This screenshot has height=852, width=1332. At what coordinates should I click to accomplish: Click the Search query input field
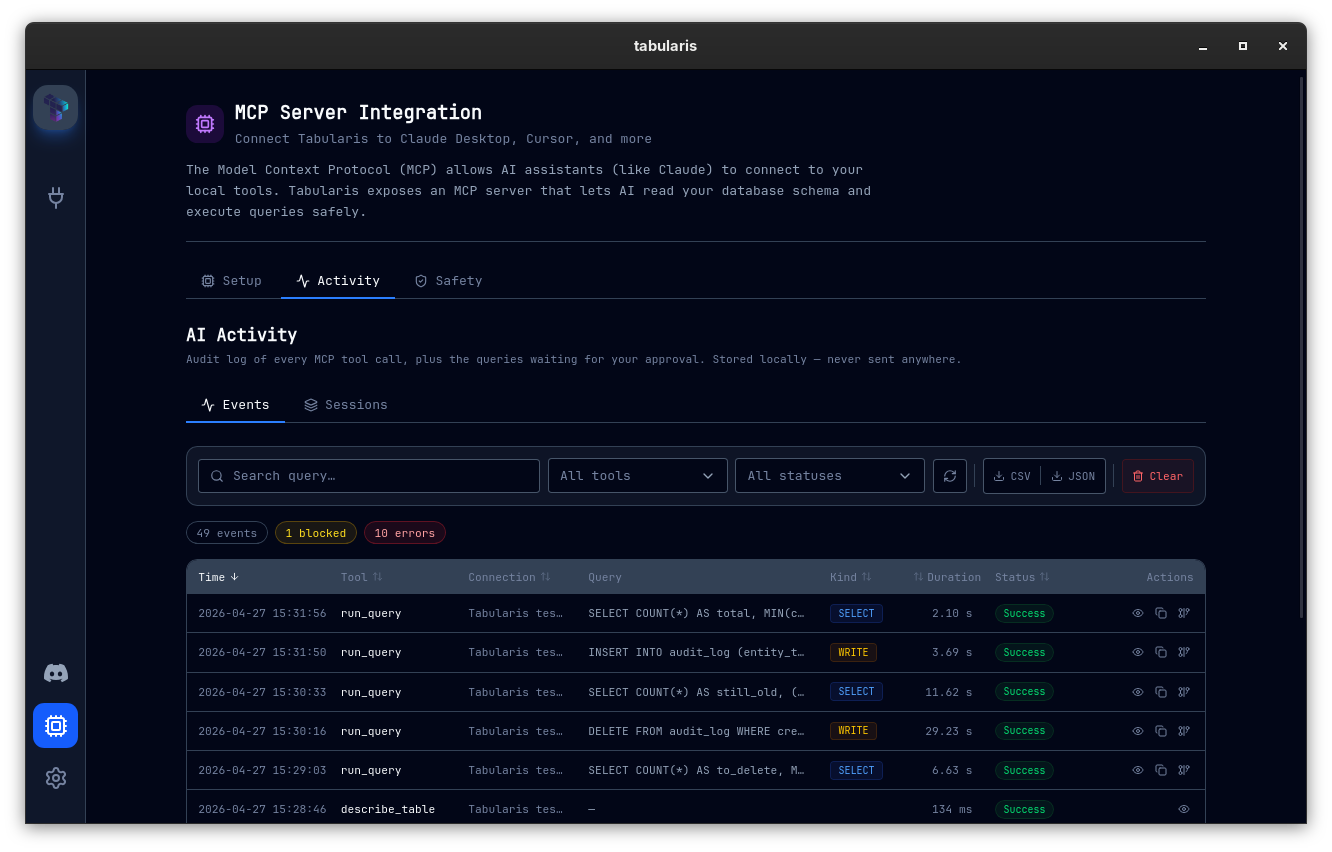click(368, 475)
